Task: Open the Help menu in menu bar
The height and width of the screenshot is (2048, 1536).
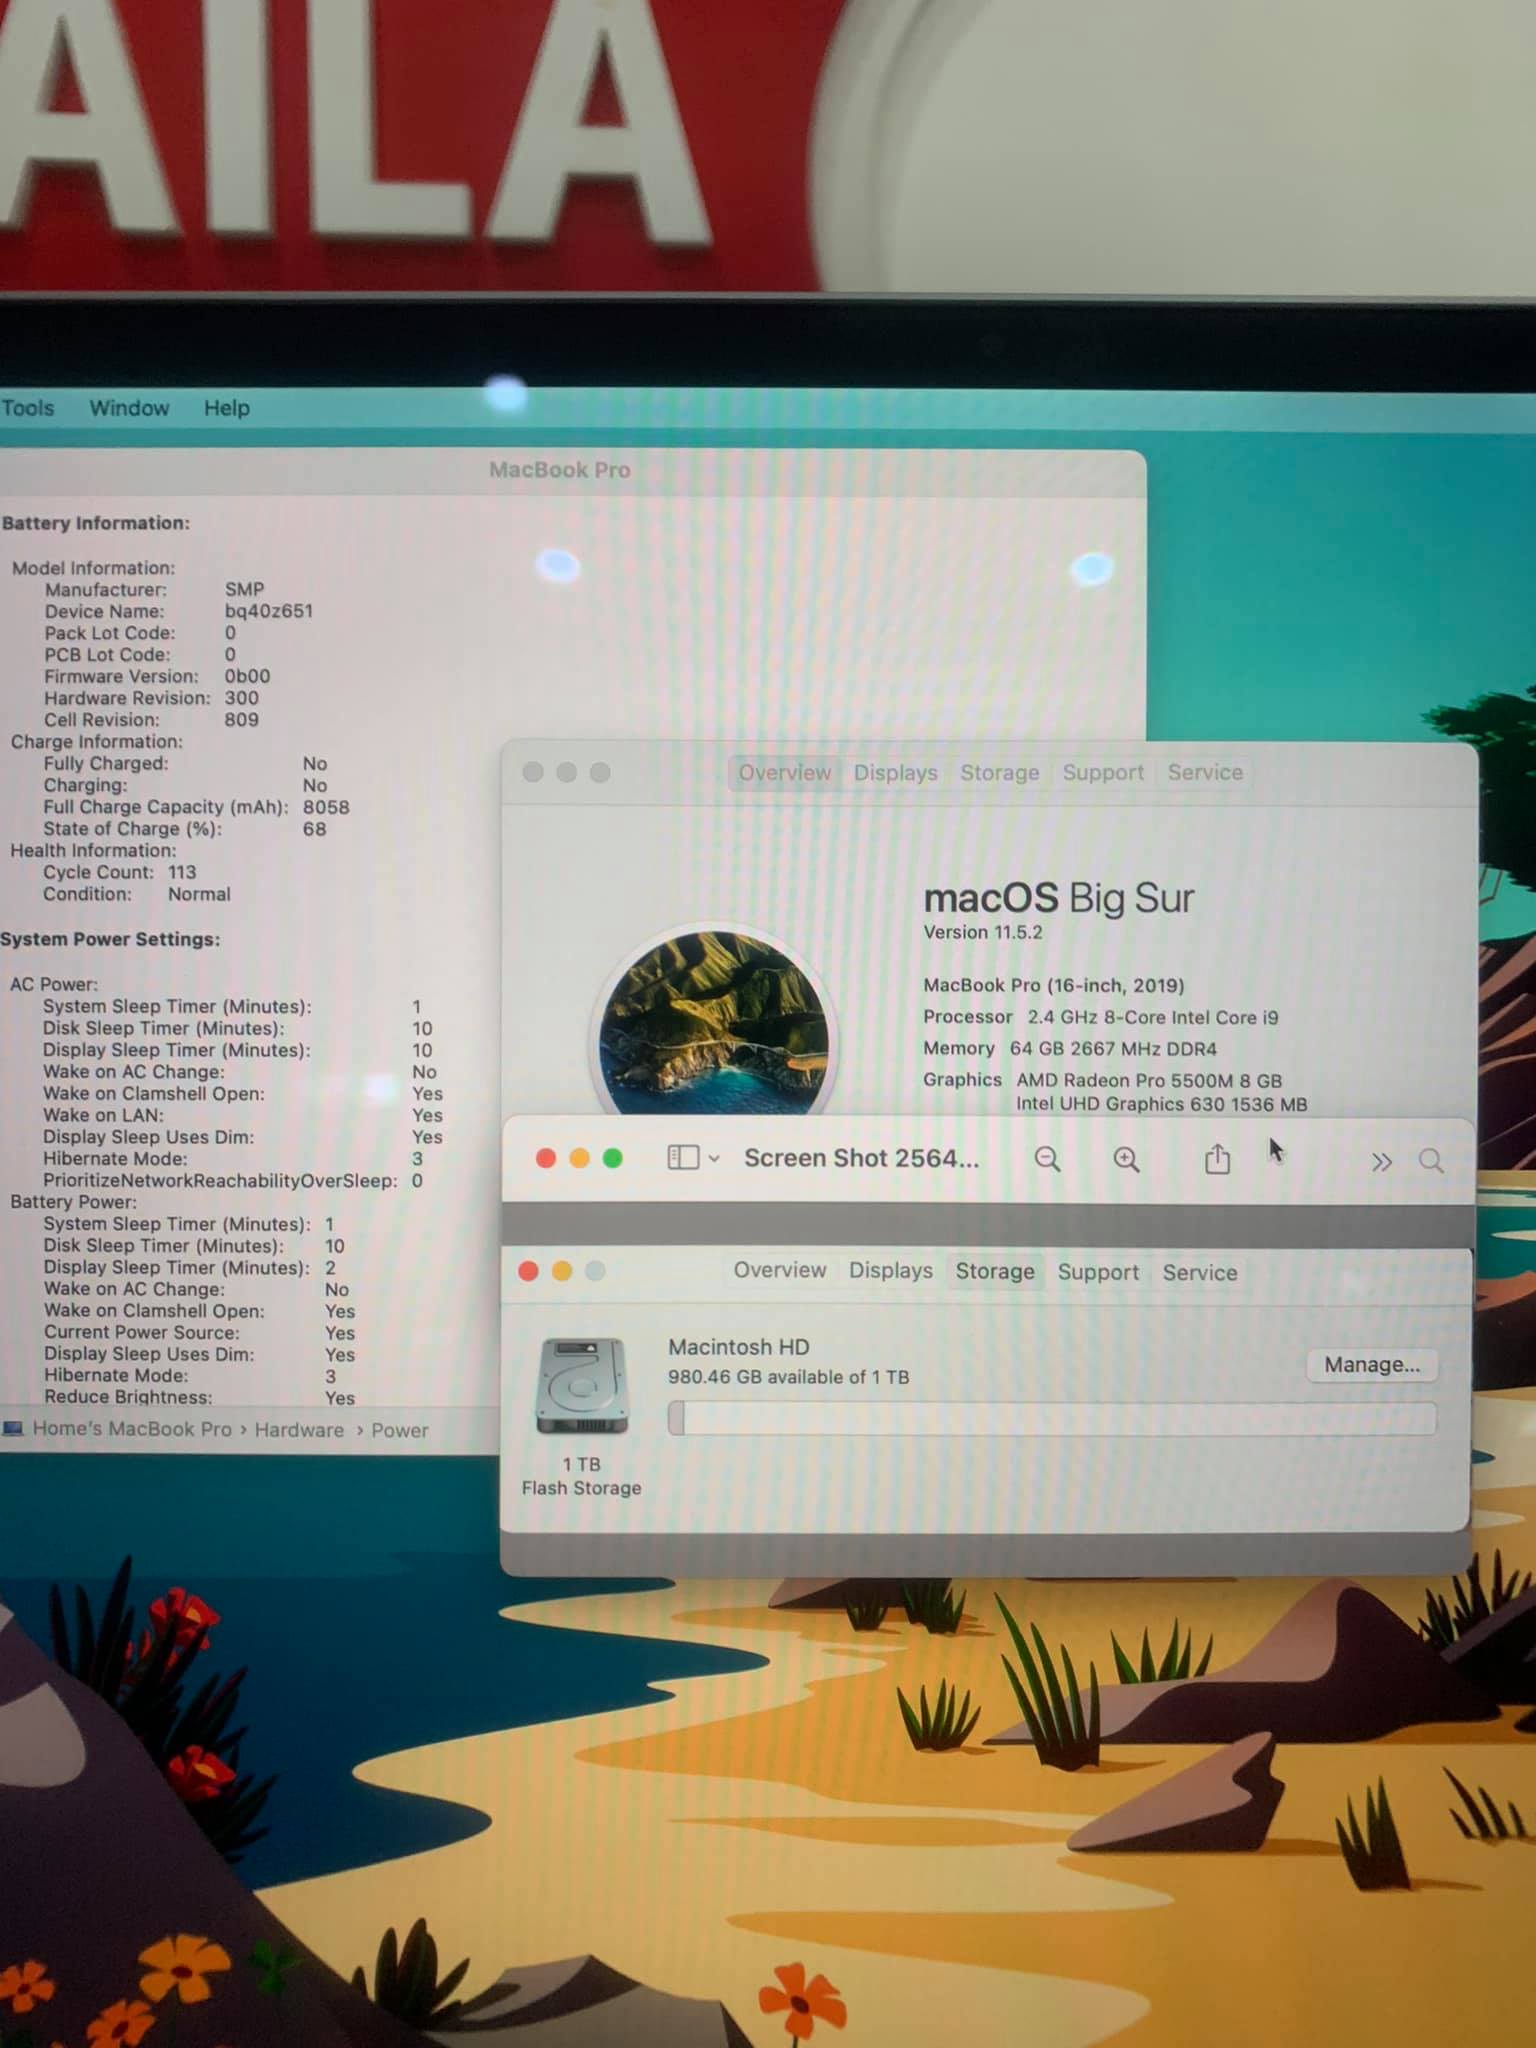Action: point(227,408)
